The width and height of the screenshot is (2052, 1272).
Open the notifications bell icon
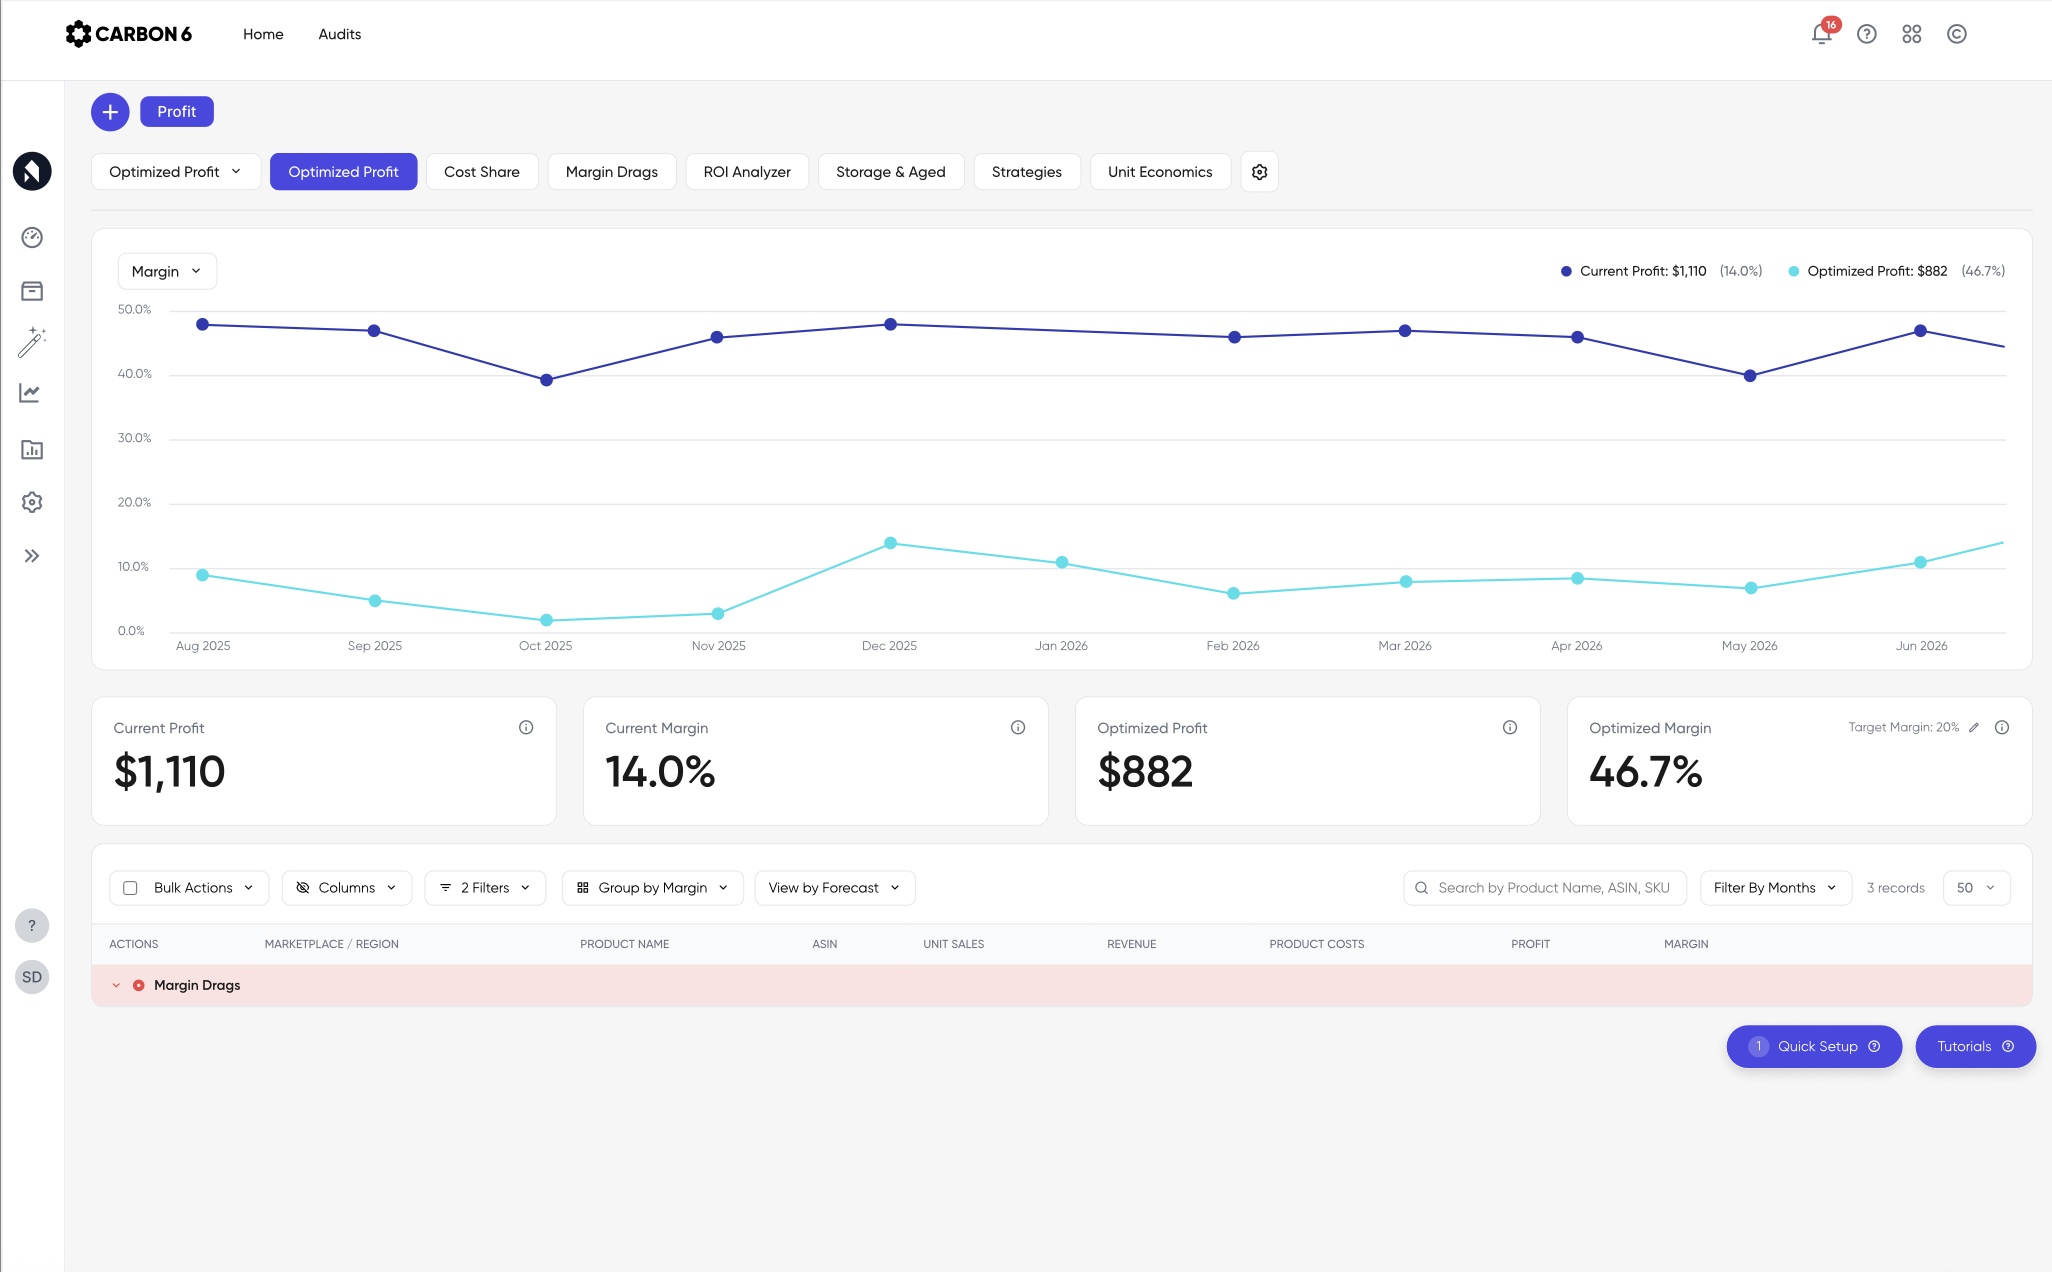click(x=1821, y=34)
